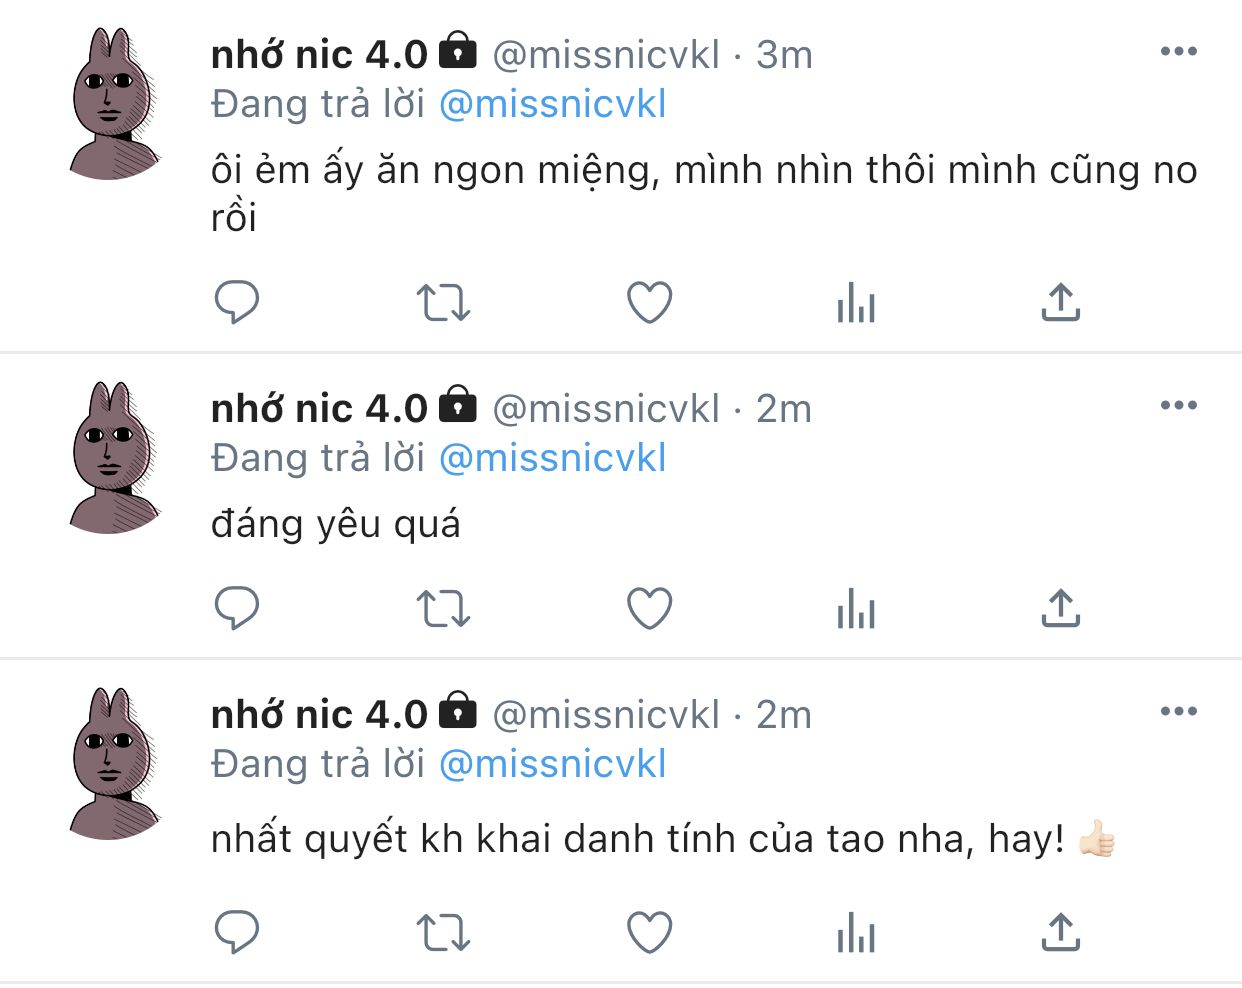Share the first tweet about eating
1242x988 pixels.
tap(1061, 302)
